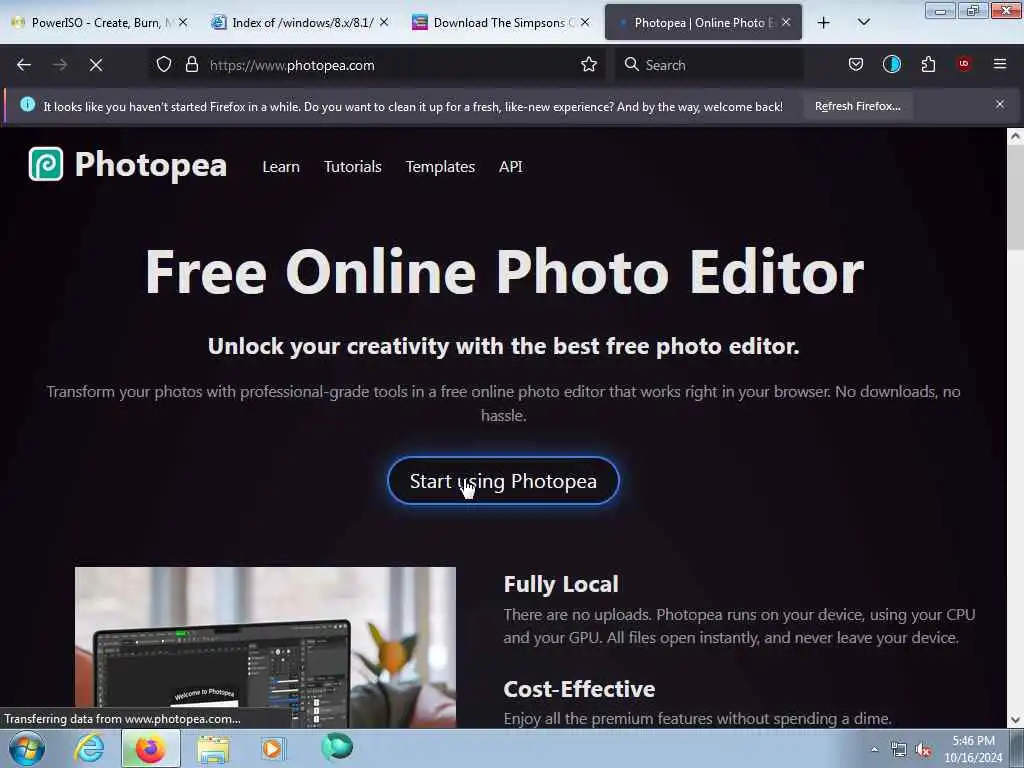1024x768 pixels.
Task: Switch to Download The Simpsons tab
Action: point(502,23)
